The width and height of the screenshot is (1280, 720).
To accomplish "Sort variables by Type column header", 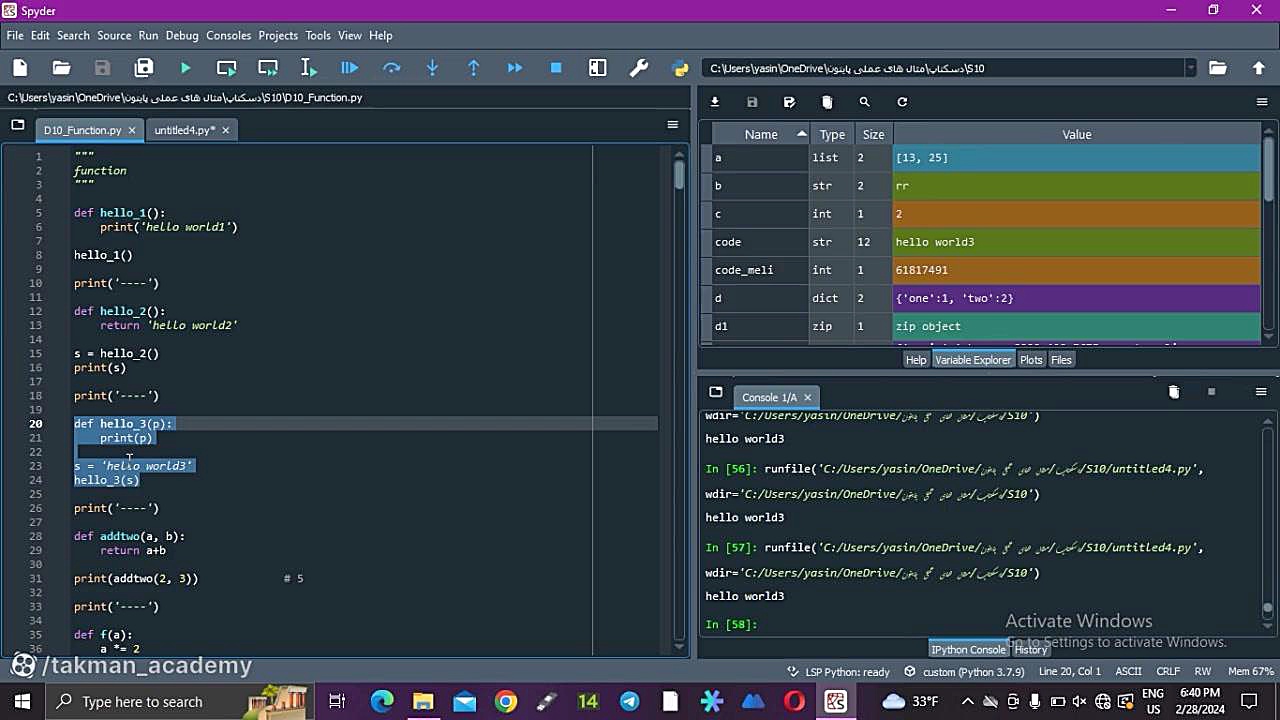I will (832, 134).
